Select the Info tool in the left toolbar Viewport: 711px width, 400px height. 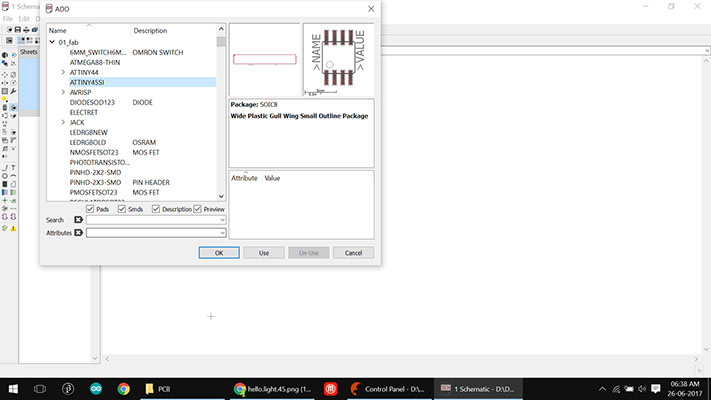(5, 55)
